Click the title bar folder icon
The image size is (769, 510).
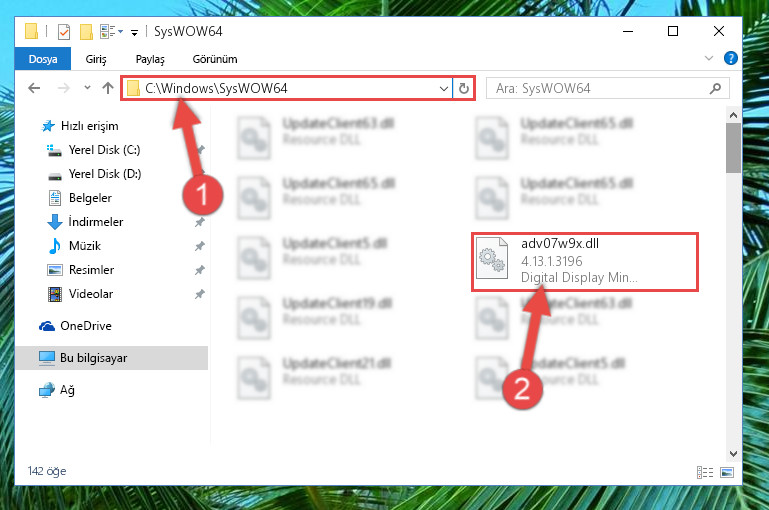(32, 31)
